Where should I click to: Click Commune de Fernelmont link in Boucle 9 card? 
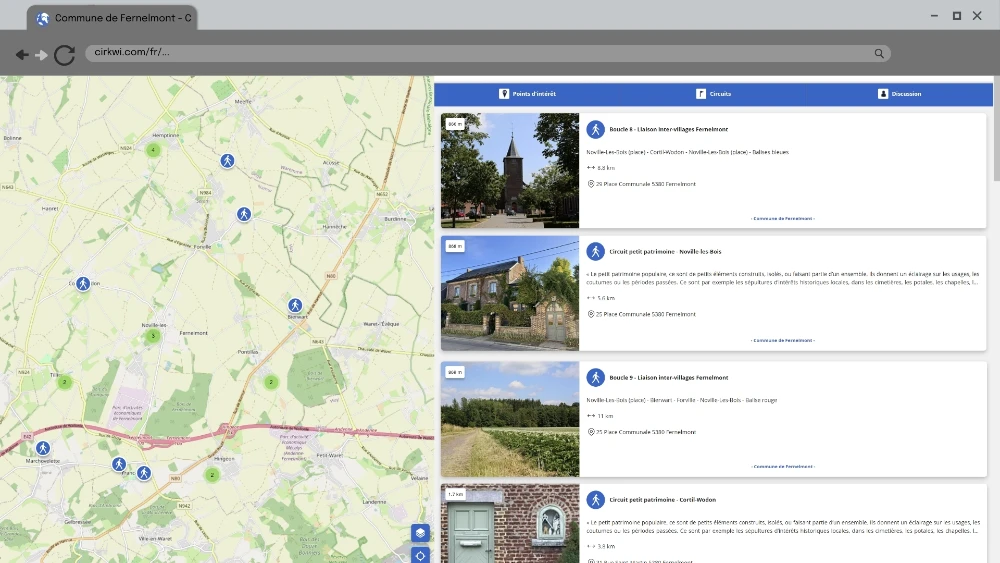point(783,467)
